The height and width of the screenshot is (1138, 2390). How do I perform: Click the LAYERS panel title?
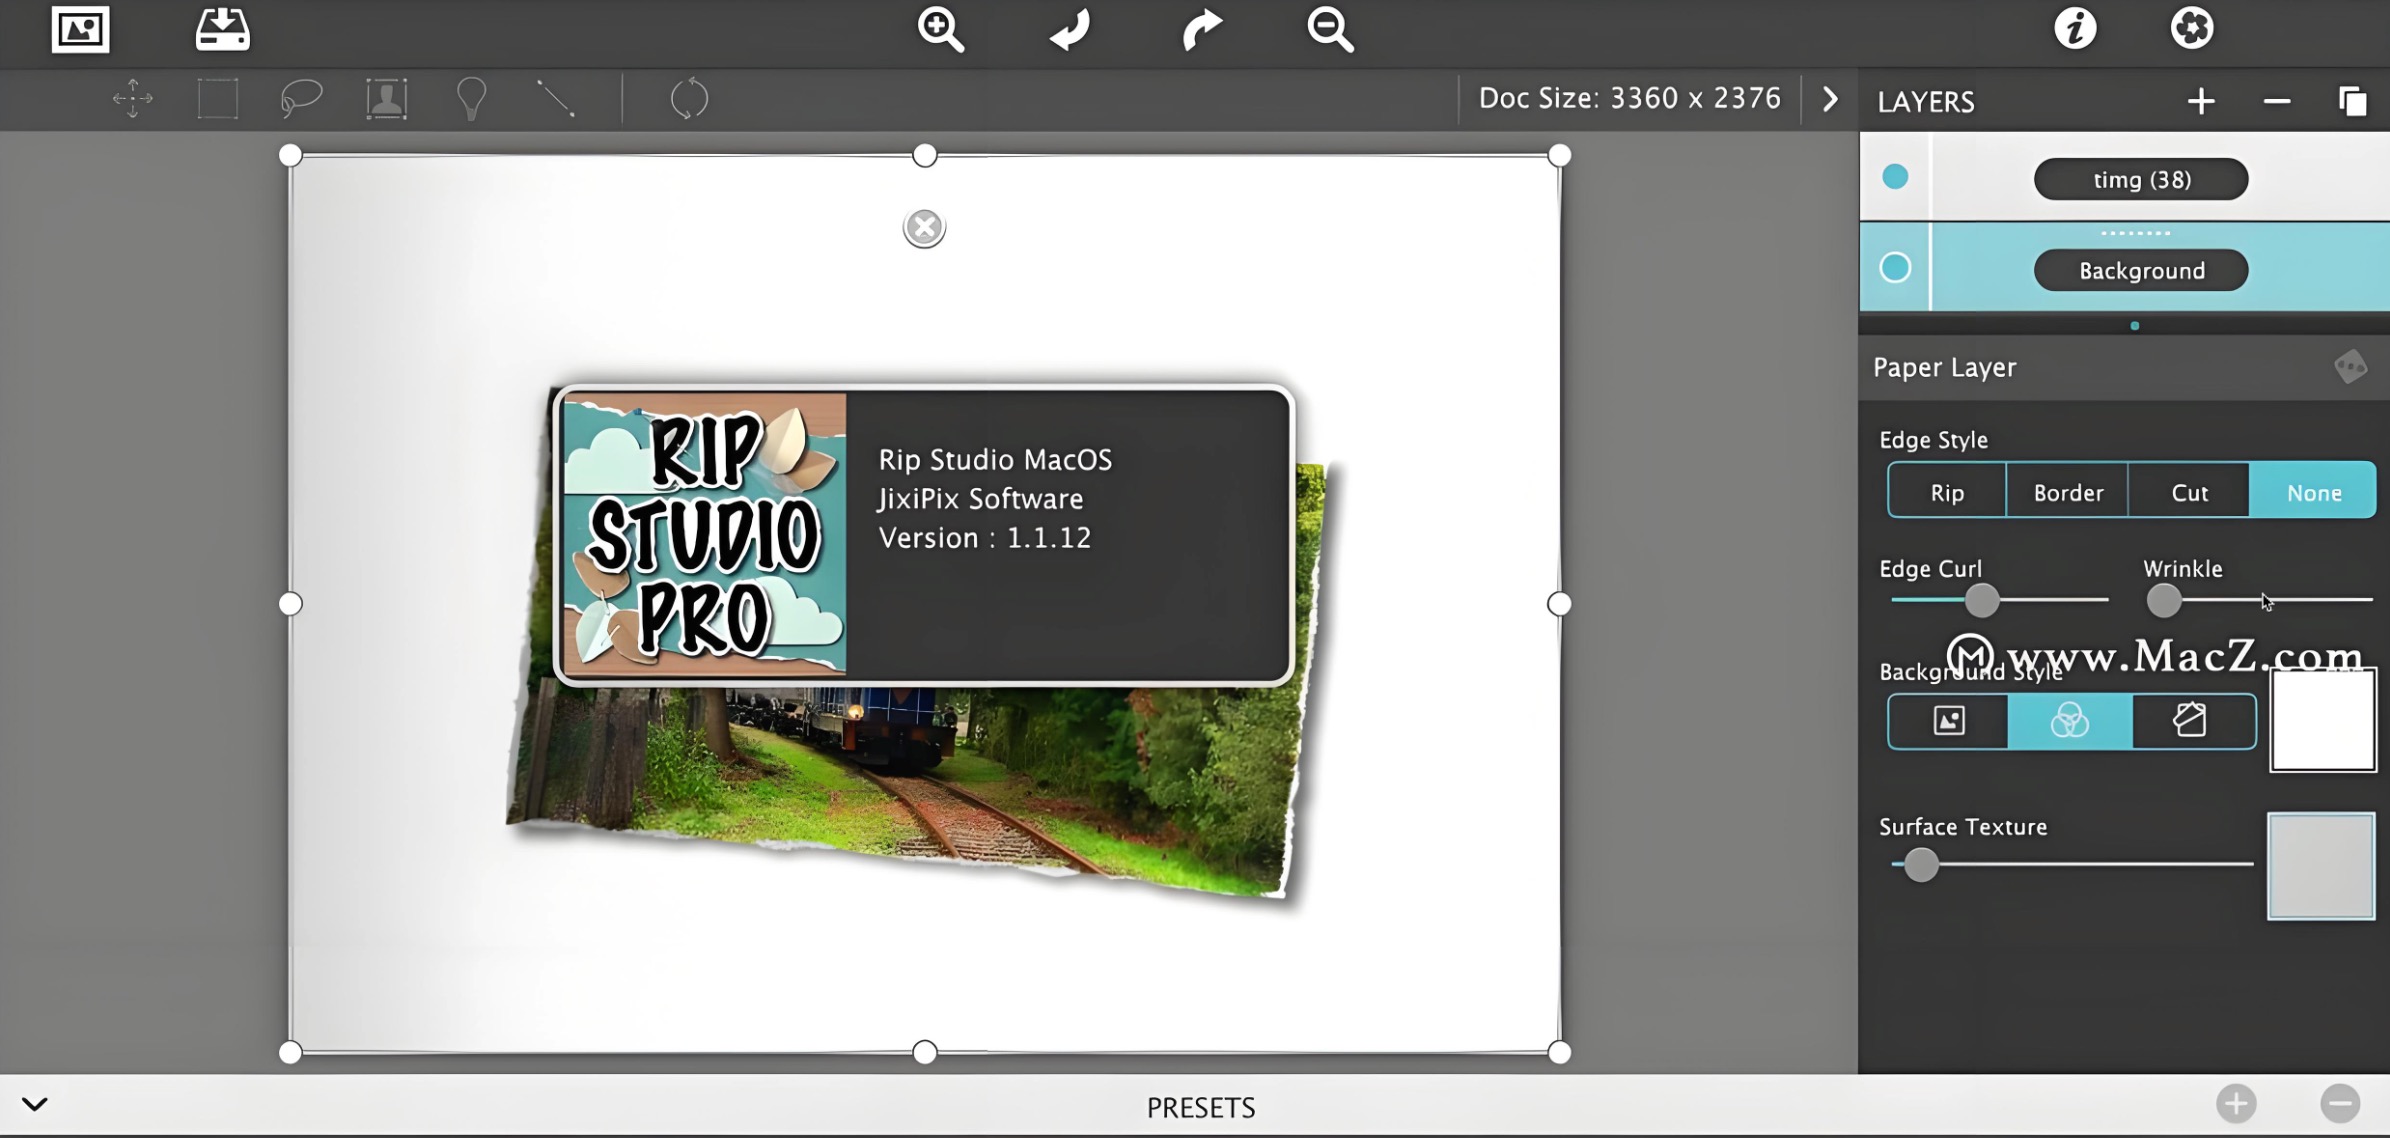pos(1925,102)
